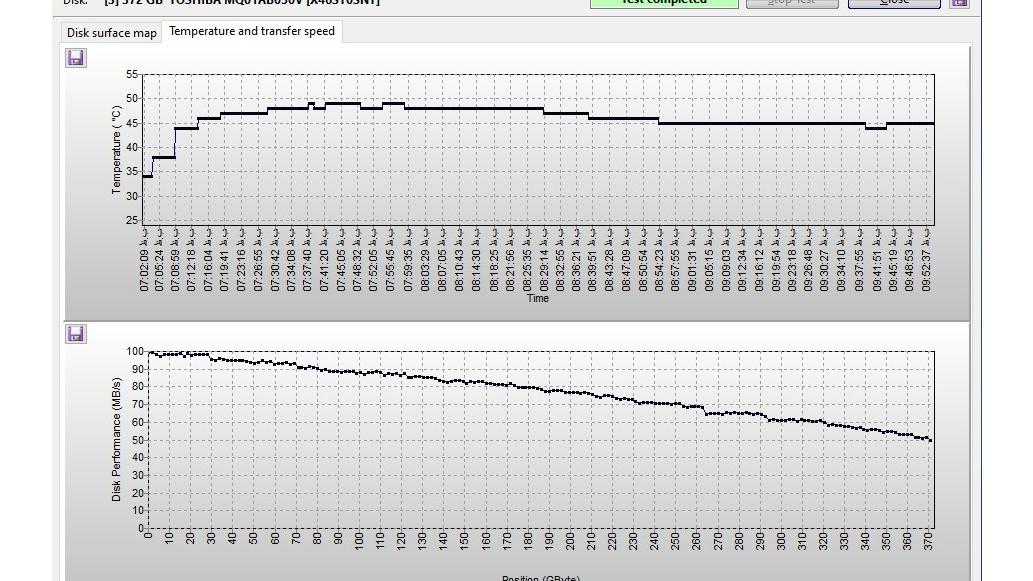The width and height of the screenshot is (1033, 581).
Task: Switch to the Disk surface map tab
Action: [111, 32]
